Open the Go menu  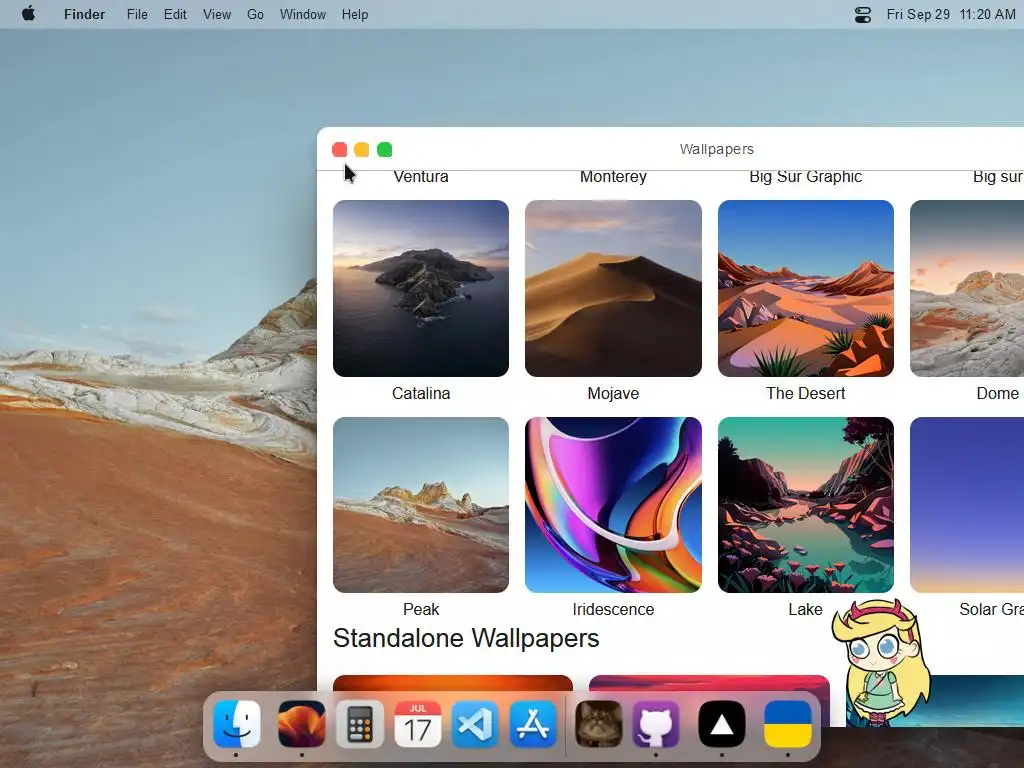point(255,14)
